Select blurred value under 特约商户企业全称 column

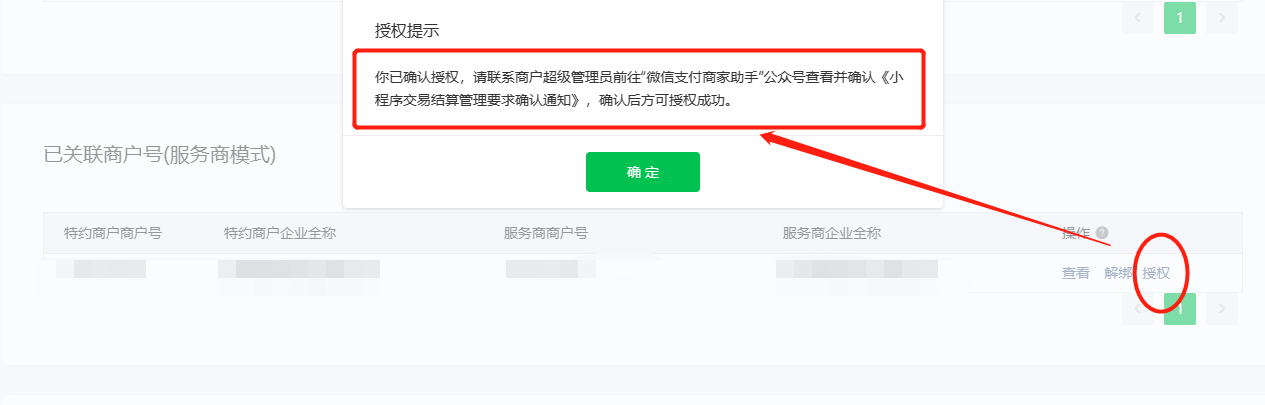tap(299, 269)
